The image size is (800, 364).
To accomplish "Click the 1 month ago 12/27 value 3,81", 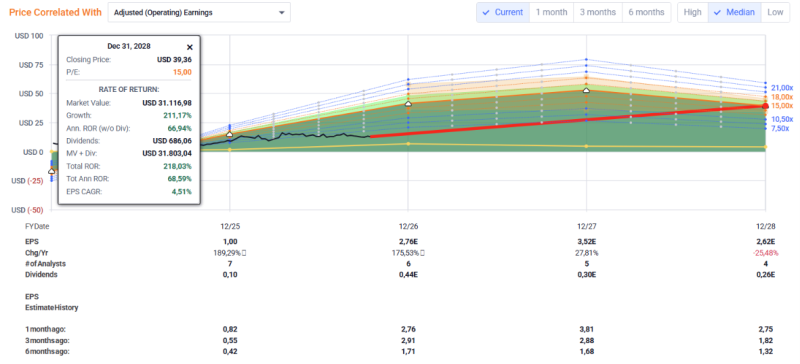I will tap(586, 329).
